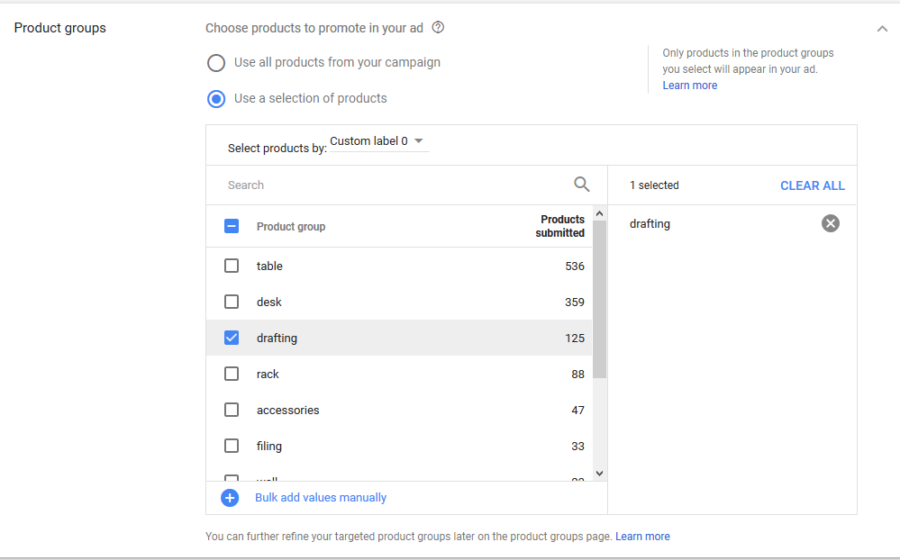Select 'Use all products from your campaign'
The height and width of the screenshot is (560, 900).
coord(216,63)
